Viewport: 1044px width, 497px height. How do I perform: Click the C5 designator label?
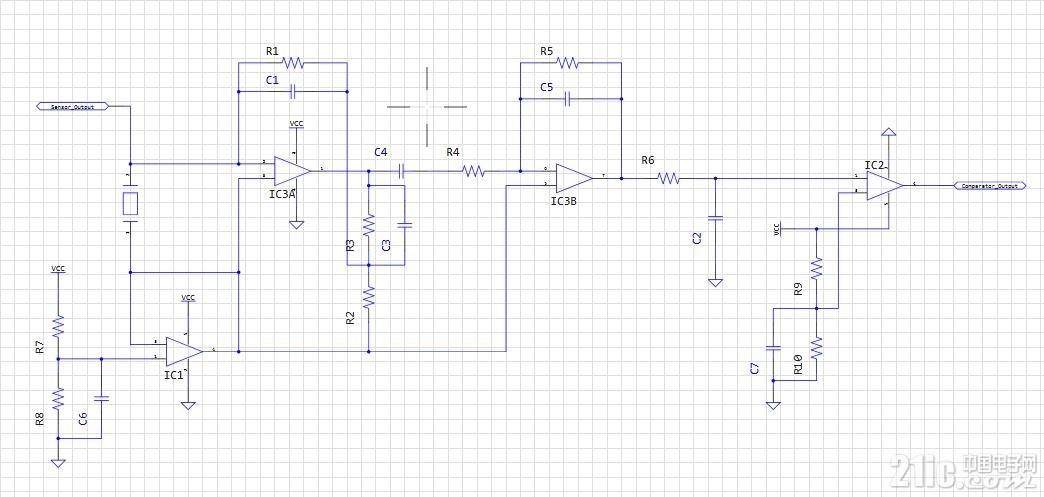pyautogui.click(x=547, y=87)
